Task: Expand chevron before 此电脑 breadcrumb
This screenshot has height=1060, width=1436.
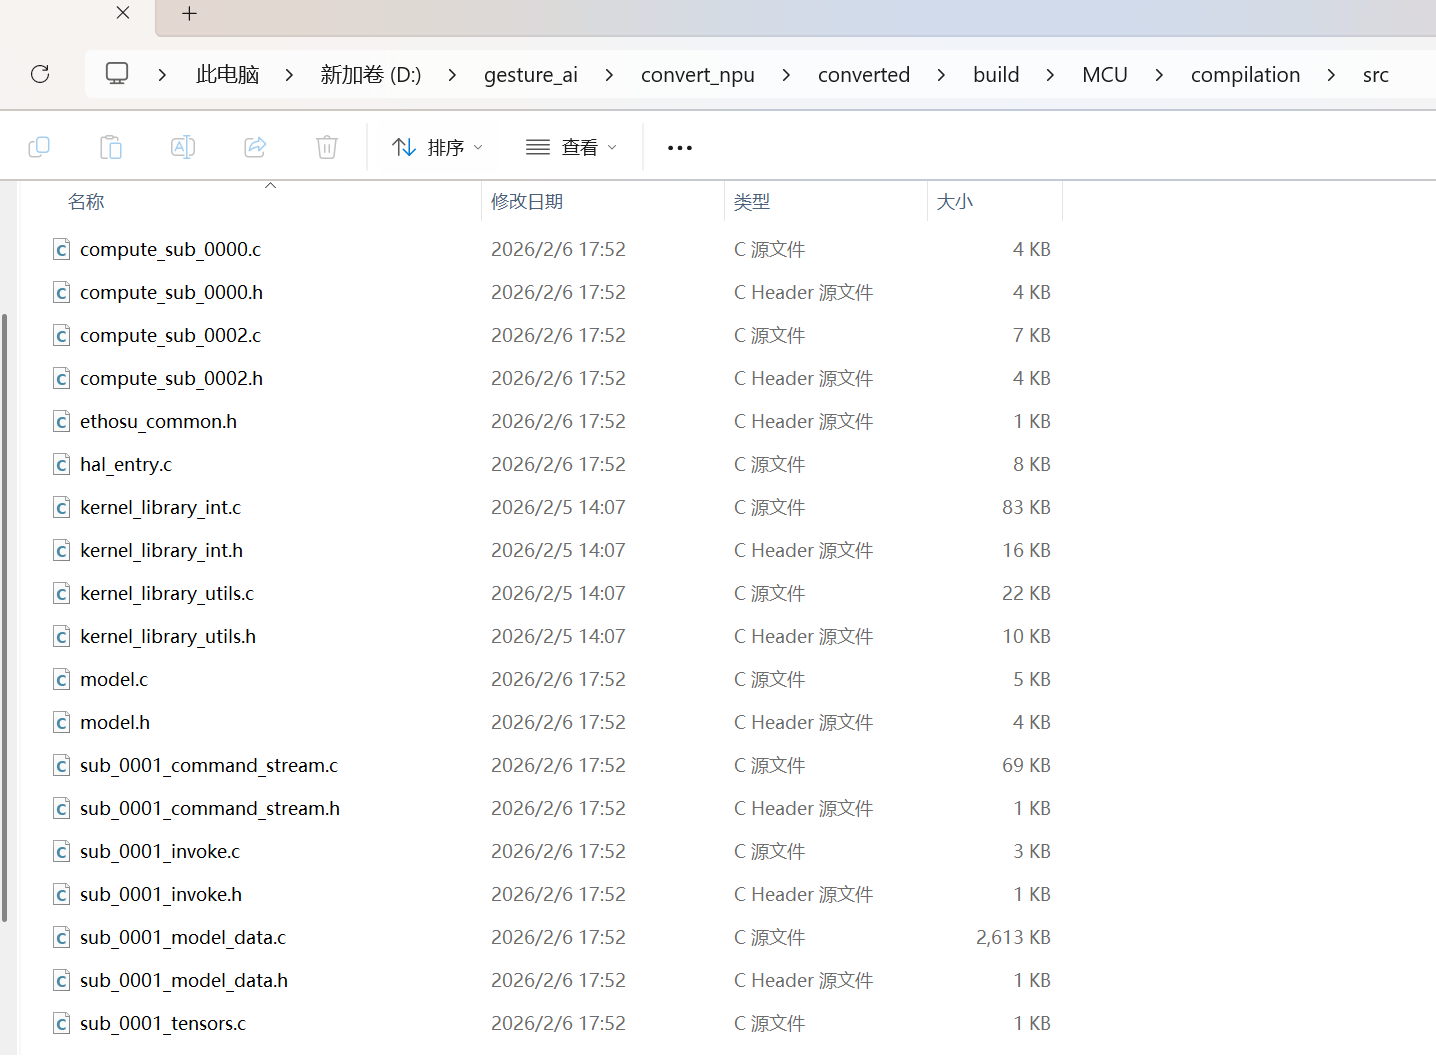Action: point(162,75)
